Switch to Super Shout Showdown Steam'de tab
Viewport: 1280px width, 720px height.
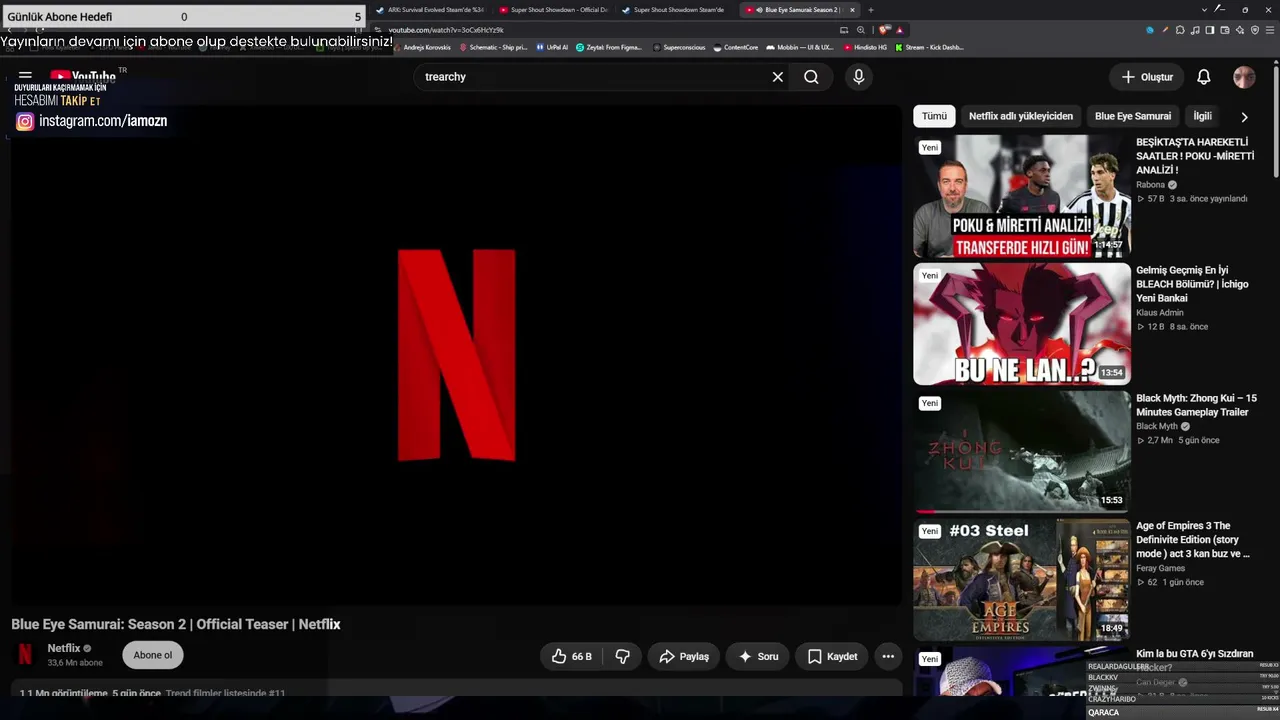click(x=677, y=10)
